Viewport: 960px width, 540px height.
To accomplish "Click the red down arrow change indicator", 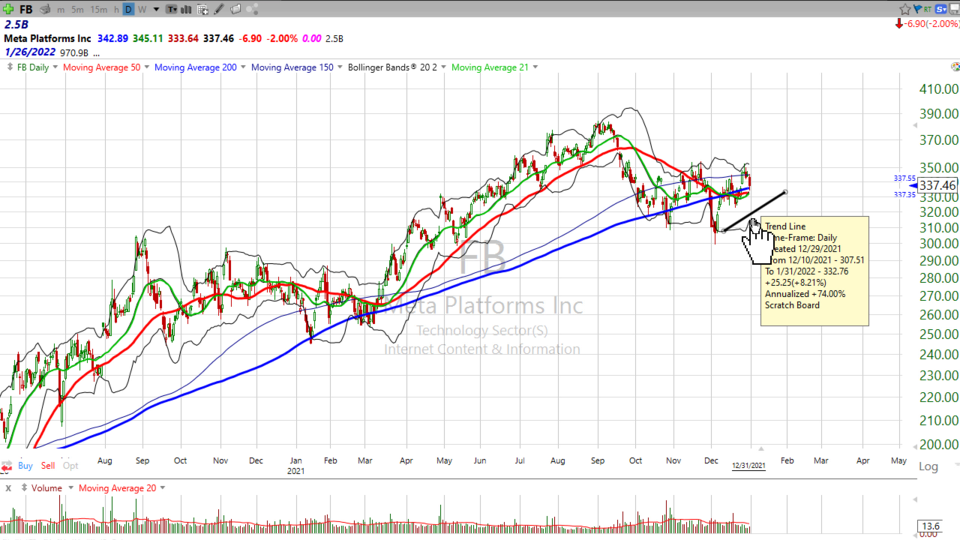I will (x=899, y=24).
